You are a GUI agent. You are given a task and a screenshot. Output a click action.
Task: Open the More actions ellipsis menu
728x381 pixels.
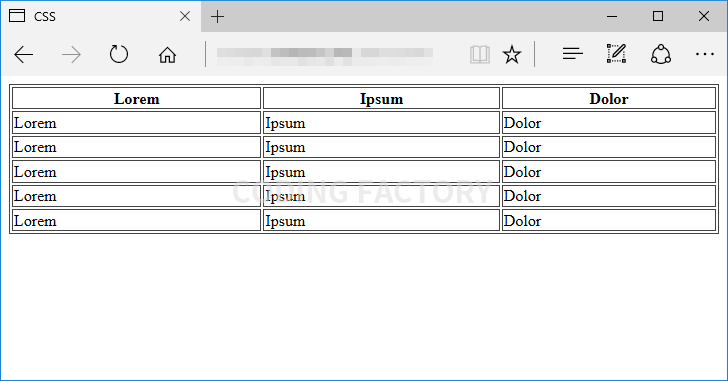pyautogui.click(x=705, y=54)
